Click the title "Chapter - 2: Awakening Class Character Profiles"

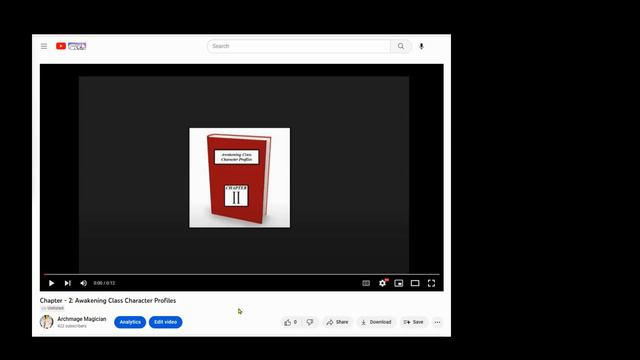pyautogui.click(x=108, y=300)
